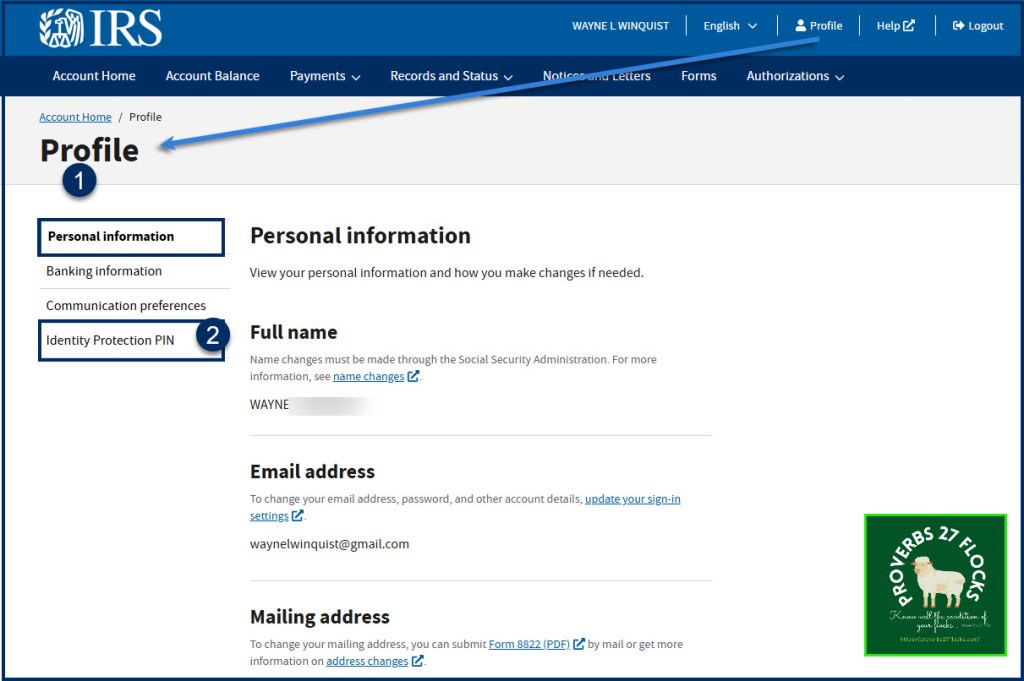This screenshot has height=681, width=1024.
Task: Select Identity Protection PIN in sidebar
Action: coord(110,340)
